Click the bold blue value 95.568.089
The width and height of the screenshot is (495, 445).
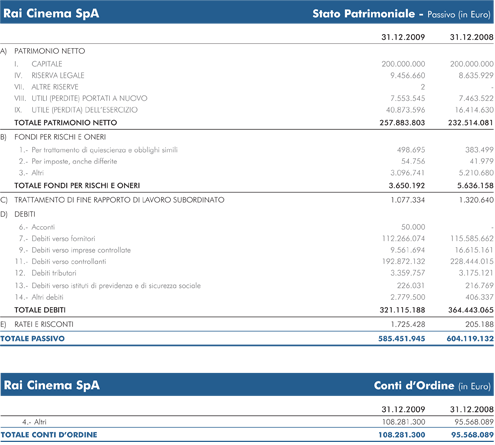tap(472, 435)
